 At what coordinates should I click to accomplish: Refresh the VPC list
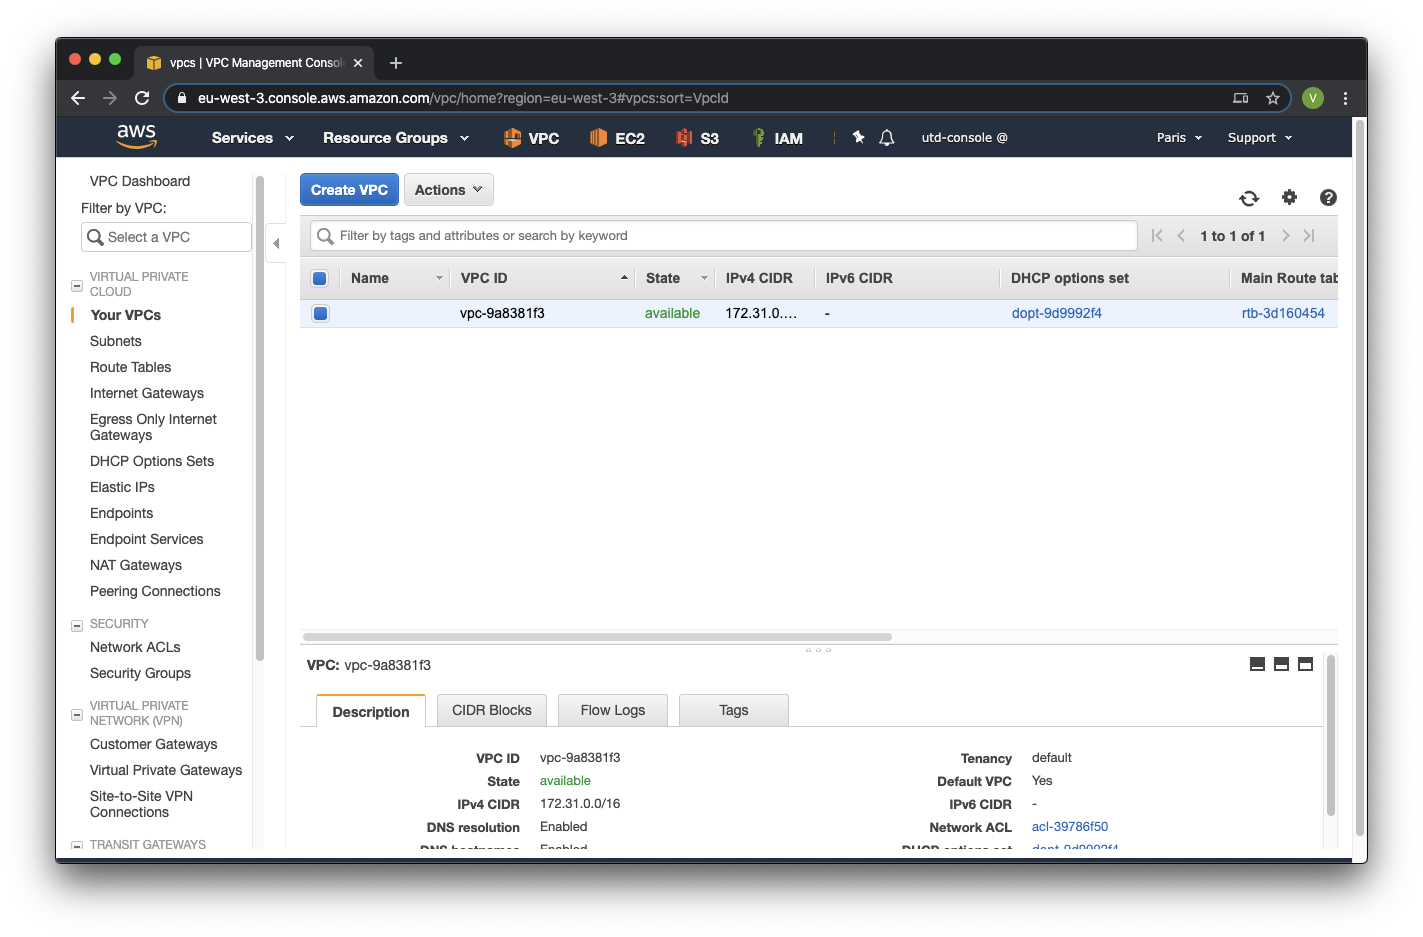click(x=1249, y=198)
